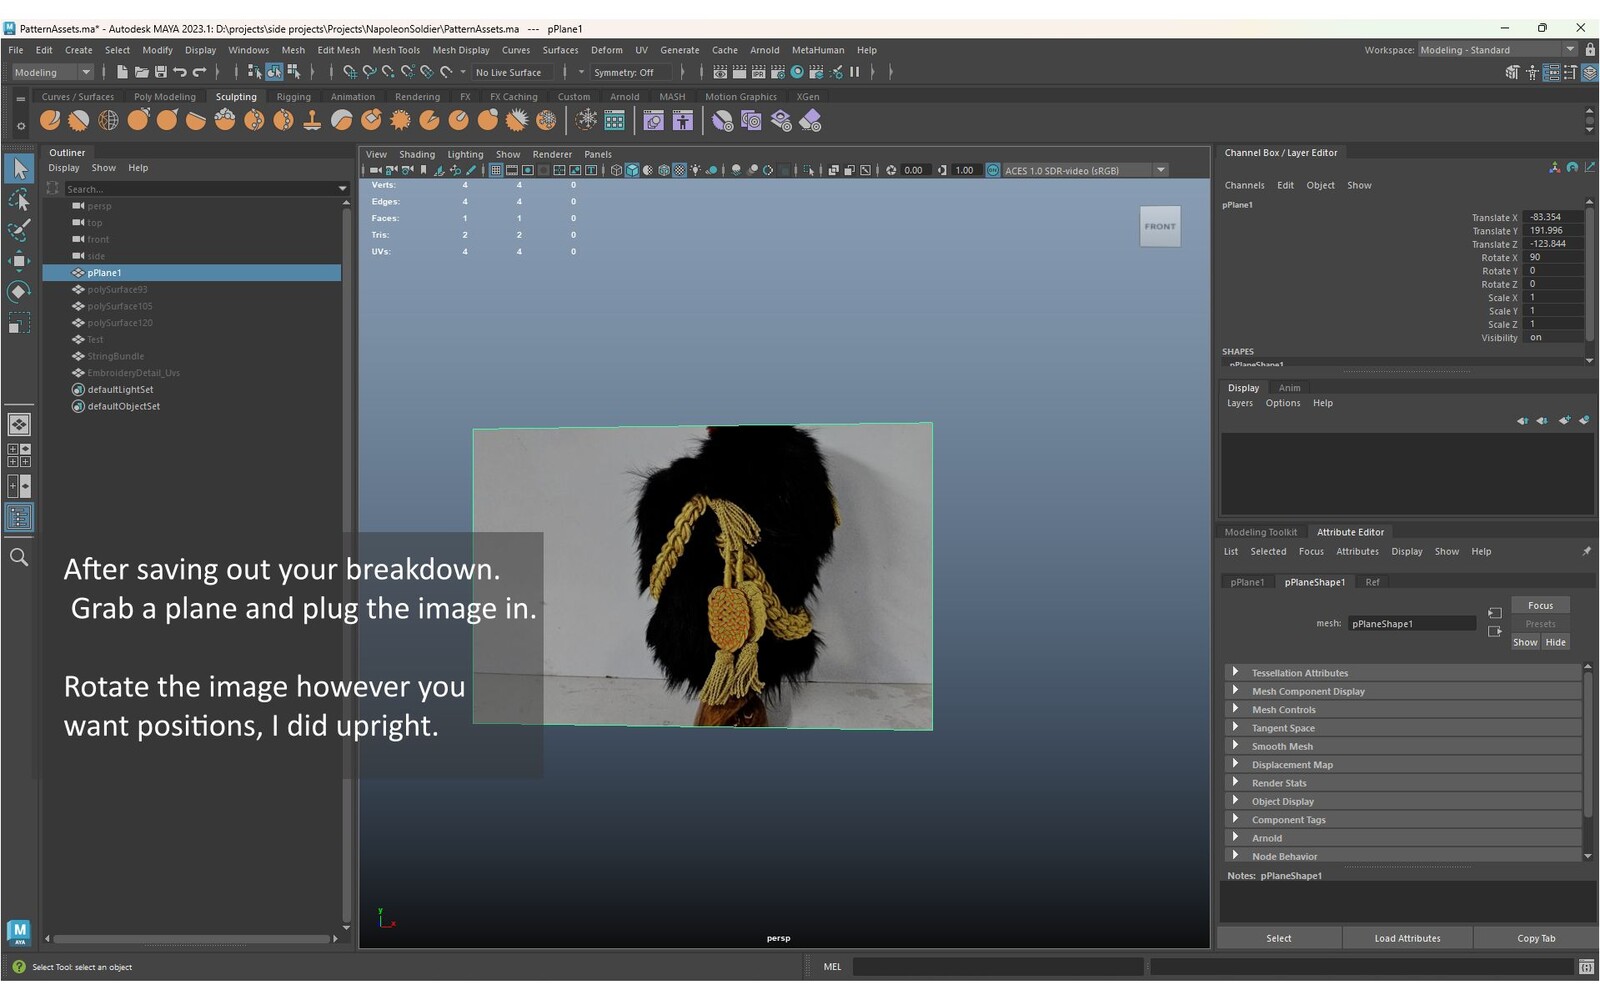Viewport: 1600px width, 1000px height.
Task: Open ACES 1.0 SDR-video view transform dropdown
Action: (x=1160, y=170)
